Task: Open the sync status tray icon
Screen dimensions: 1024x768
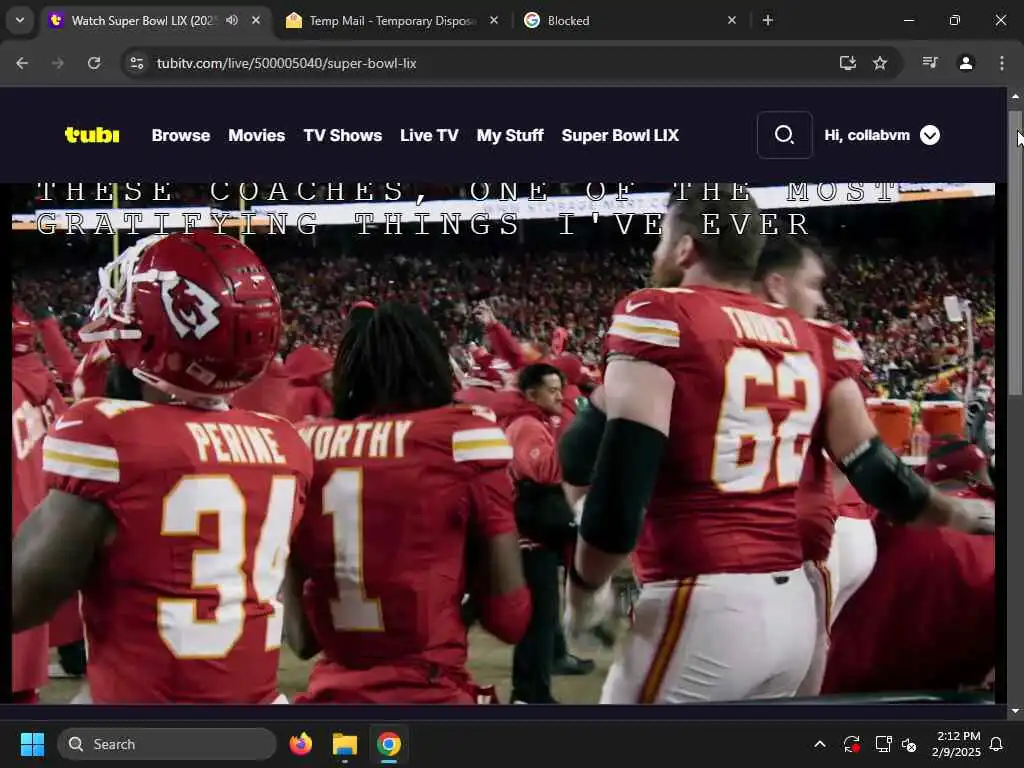Action: pyautogui.click(x=852, y=744)
